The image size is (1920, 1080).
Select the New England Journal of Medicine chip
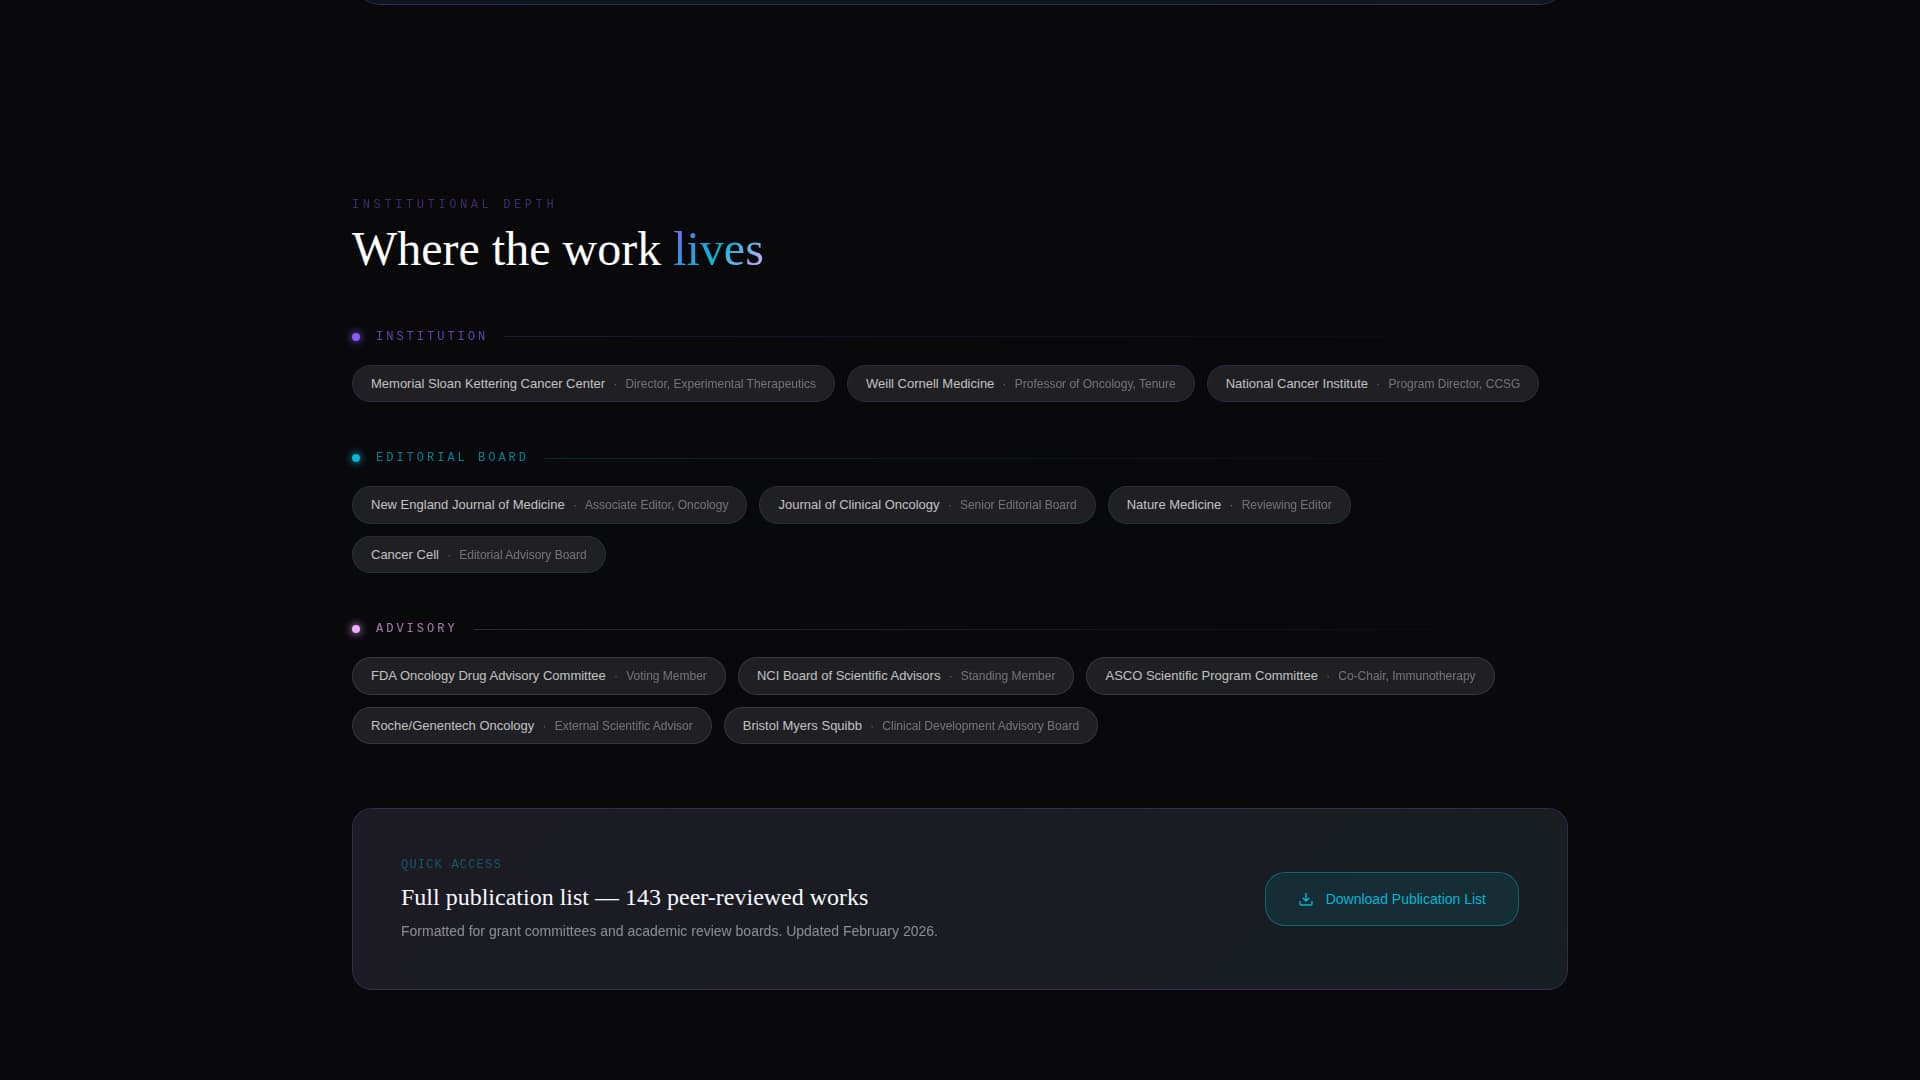click(x=549, y=505)
